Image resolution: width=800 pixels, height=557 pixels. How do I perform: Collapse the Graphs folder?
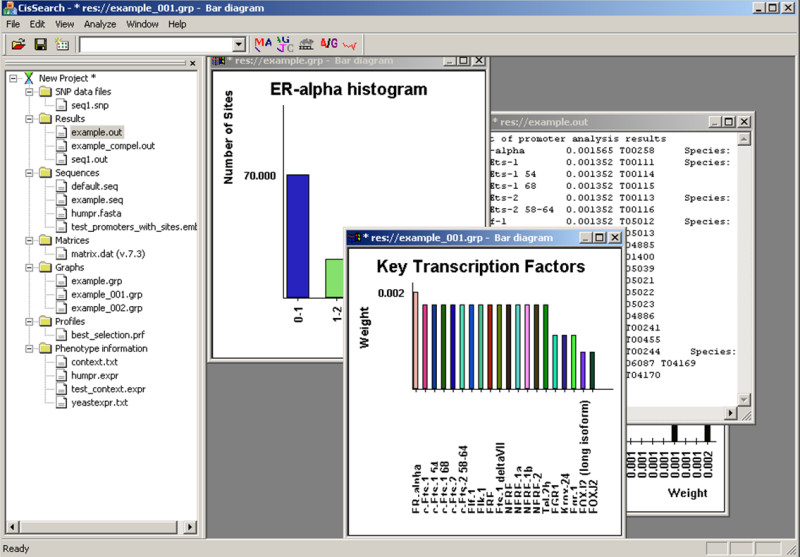30,267
